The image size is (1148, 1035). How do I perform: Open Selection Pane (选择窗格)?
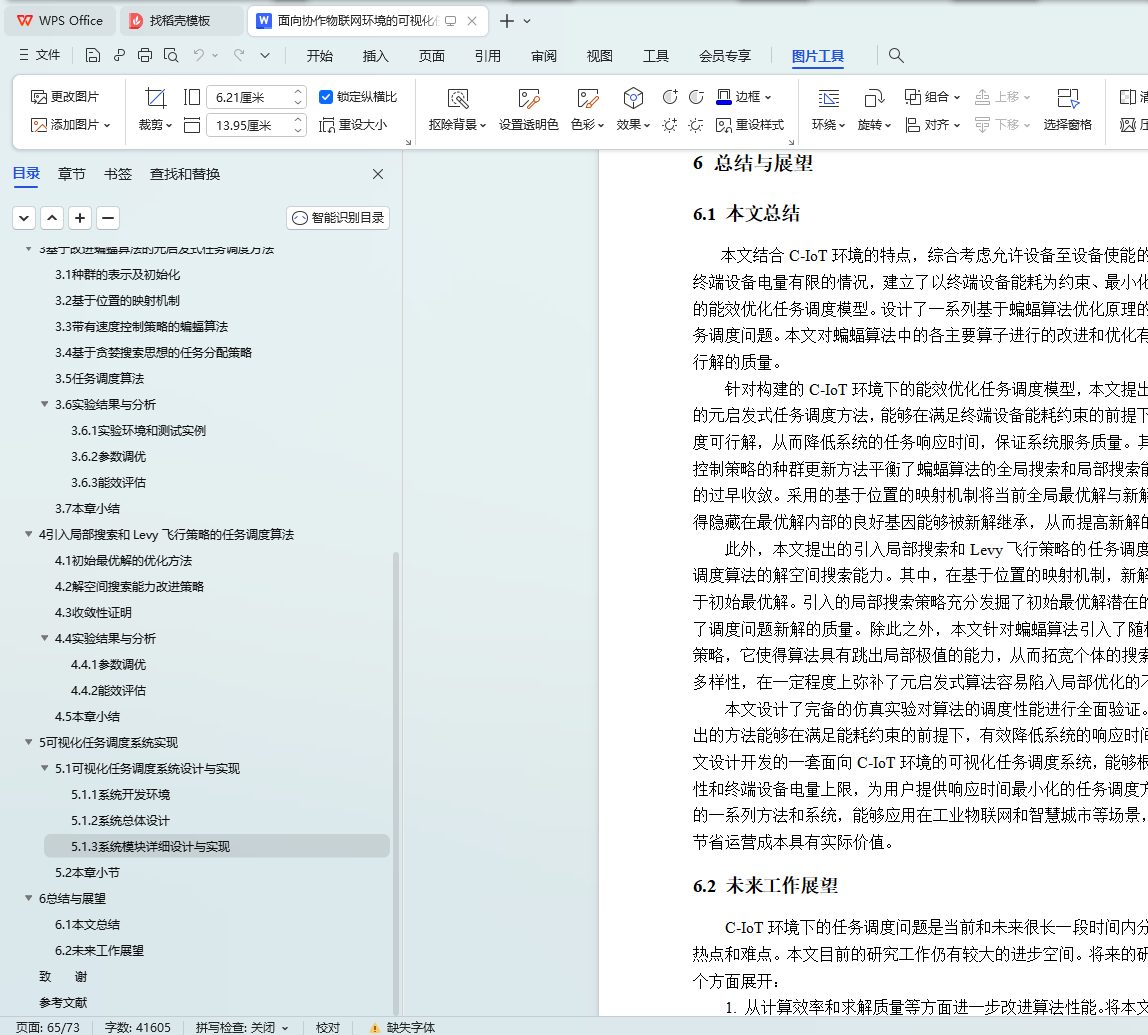click(x=1067, y=110)
